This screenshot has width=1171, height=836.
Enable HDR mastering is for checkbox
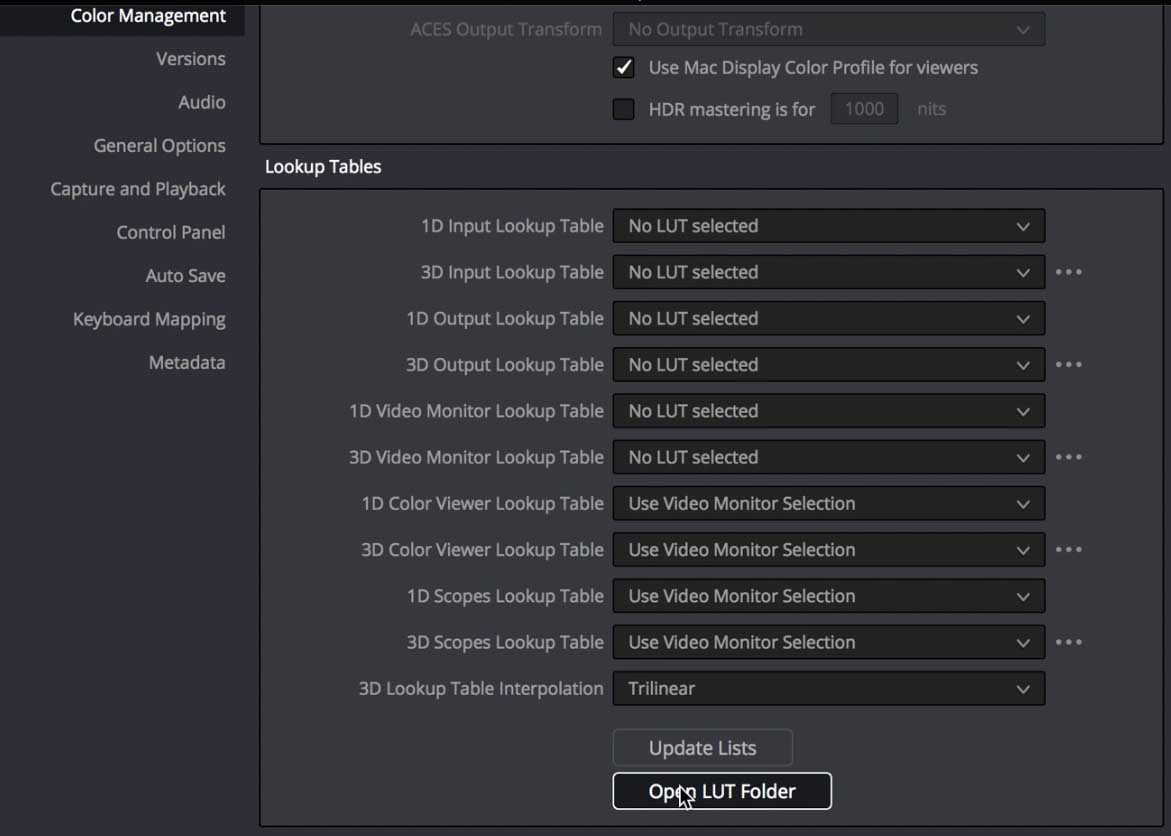click(x=624, y=109)
